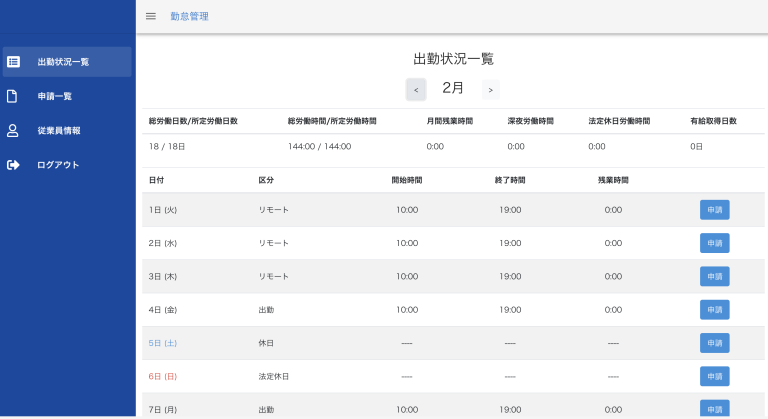Select 従業員情報 in the sidebar

point(59,130)
